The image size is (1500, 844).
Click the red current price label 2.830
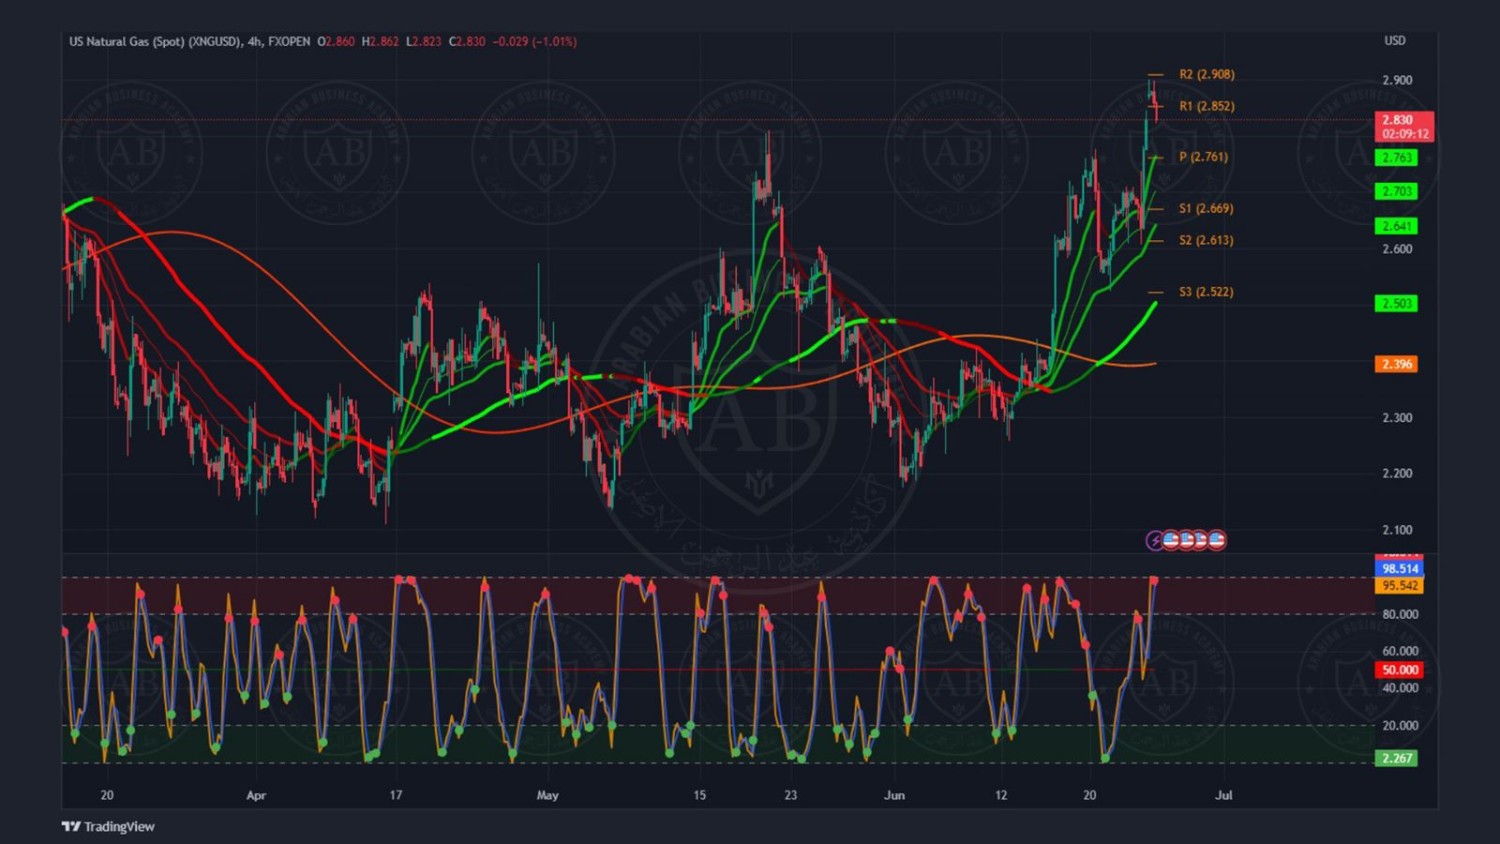coord(1404,126)
